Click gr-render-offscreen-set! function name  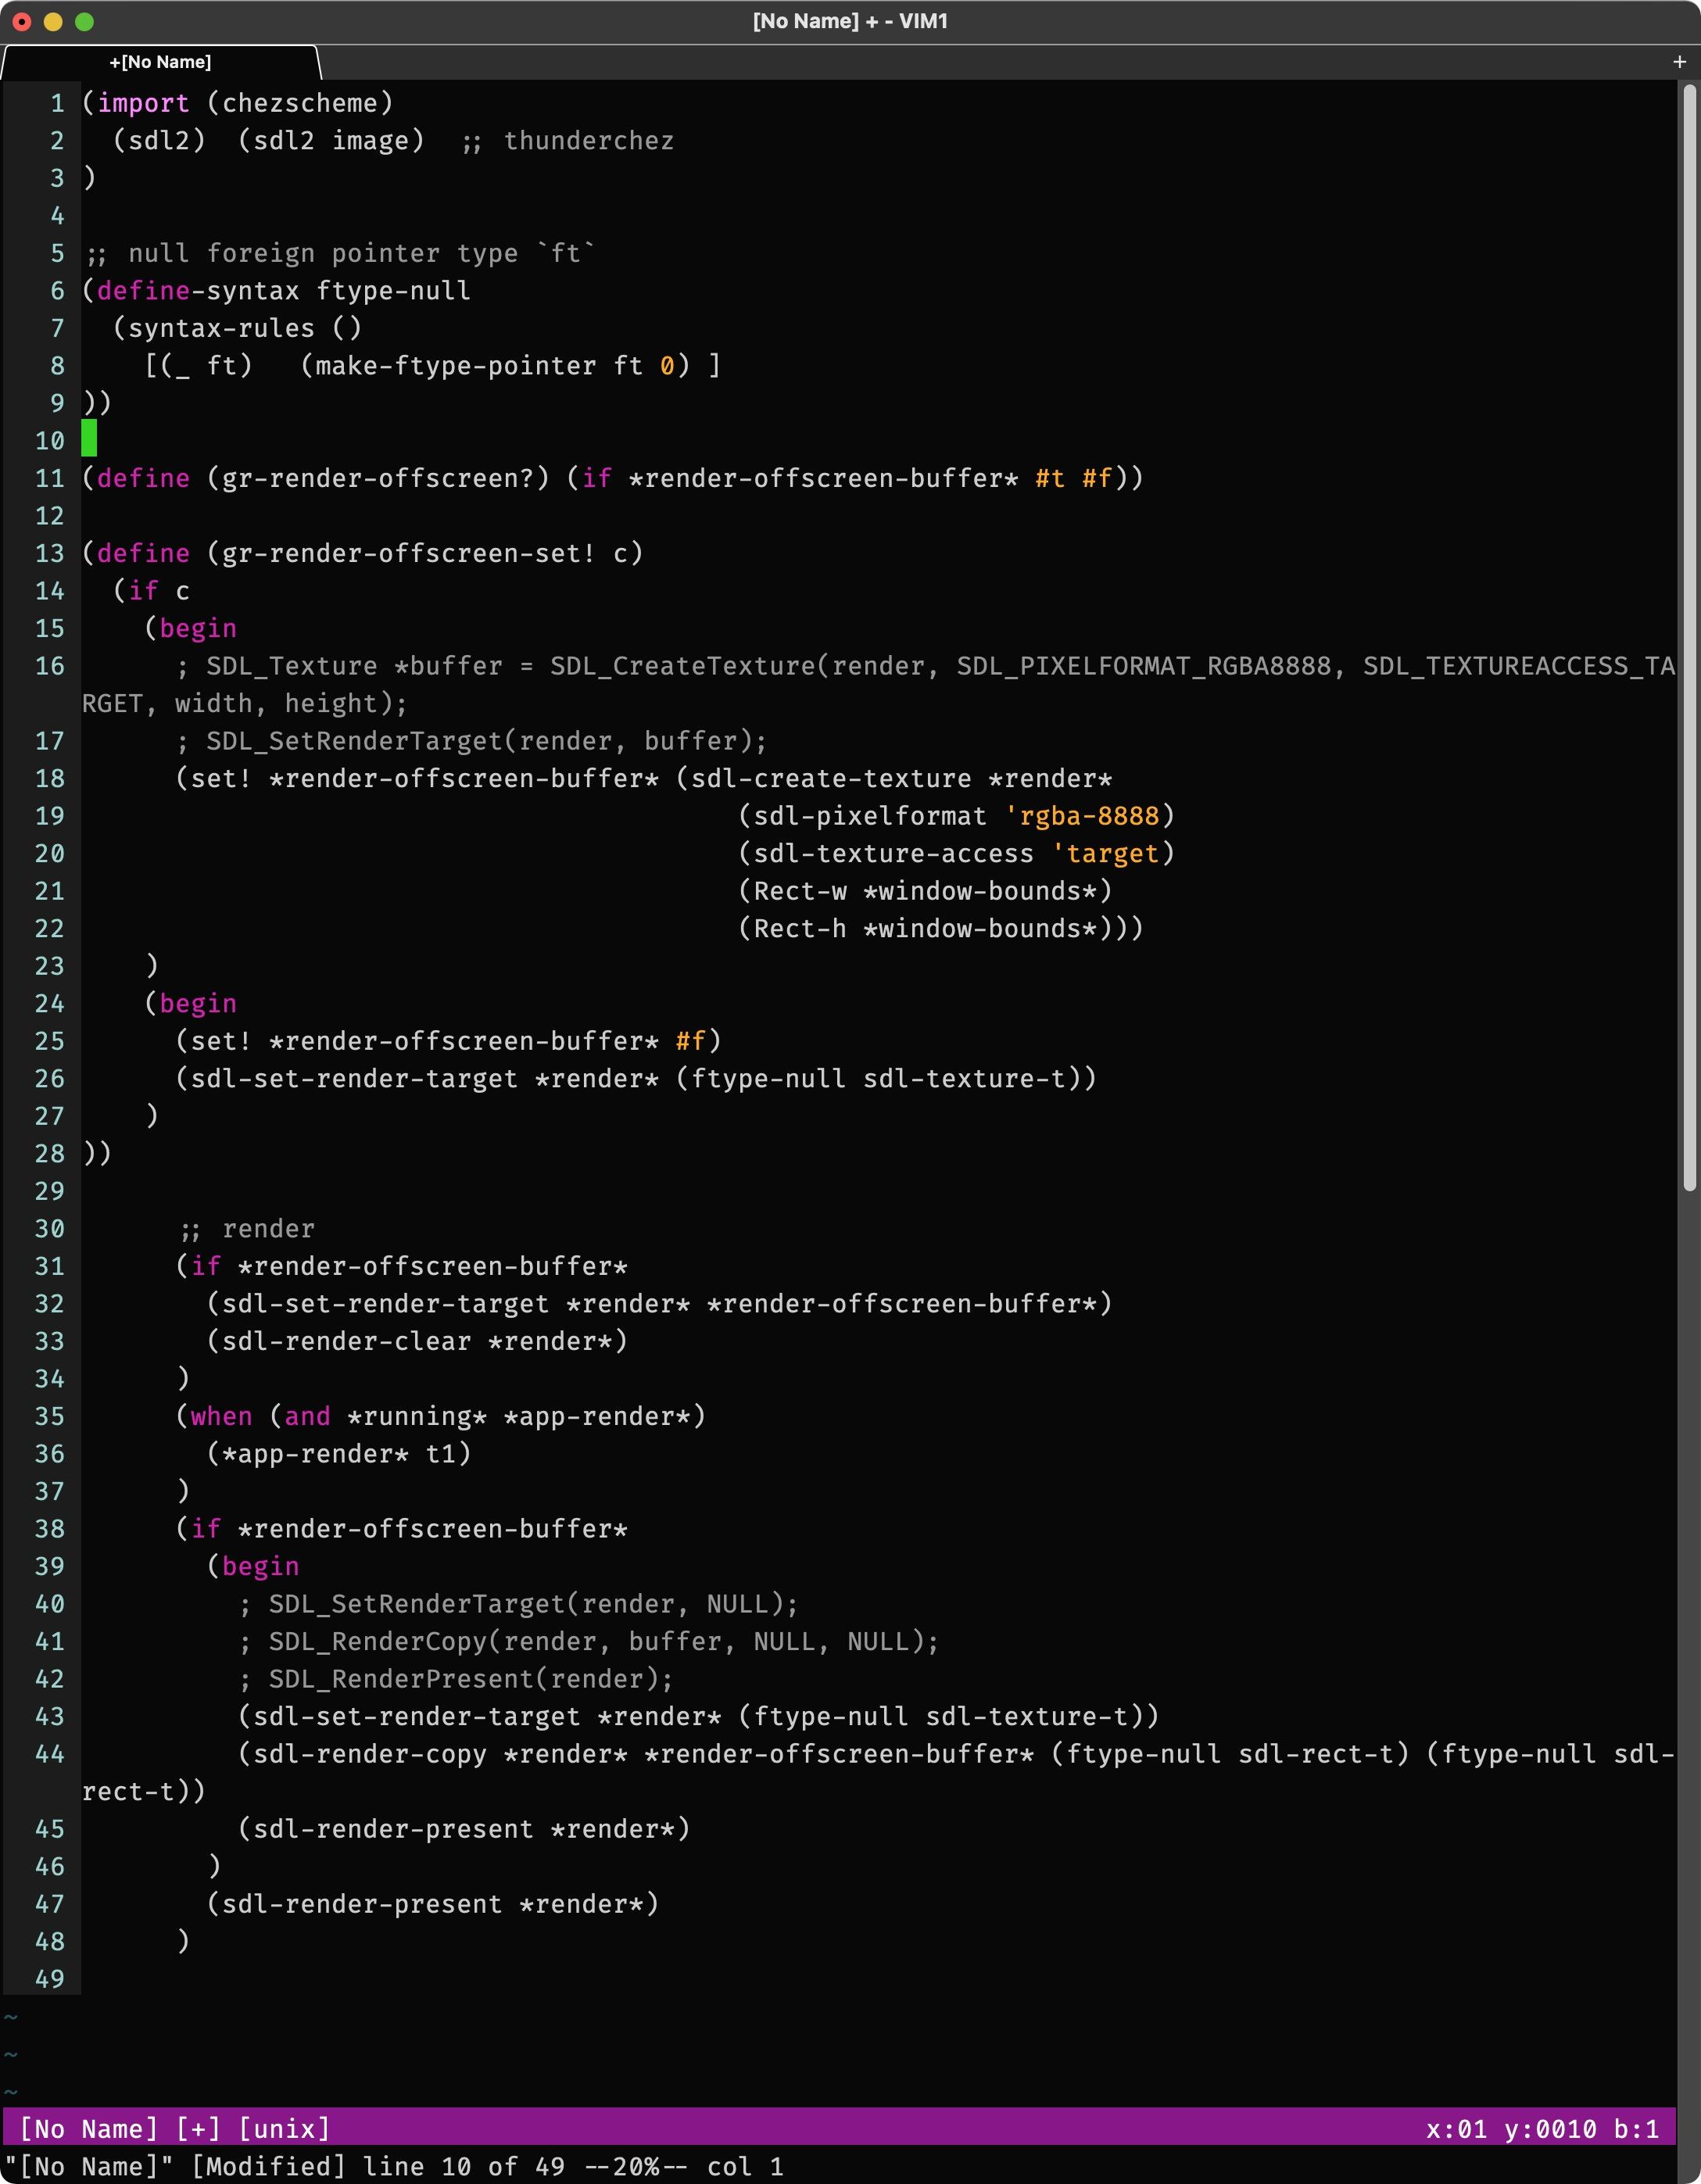pyautogui.click(x=408, y=553)
